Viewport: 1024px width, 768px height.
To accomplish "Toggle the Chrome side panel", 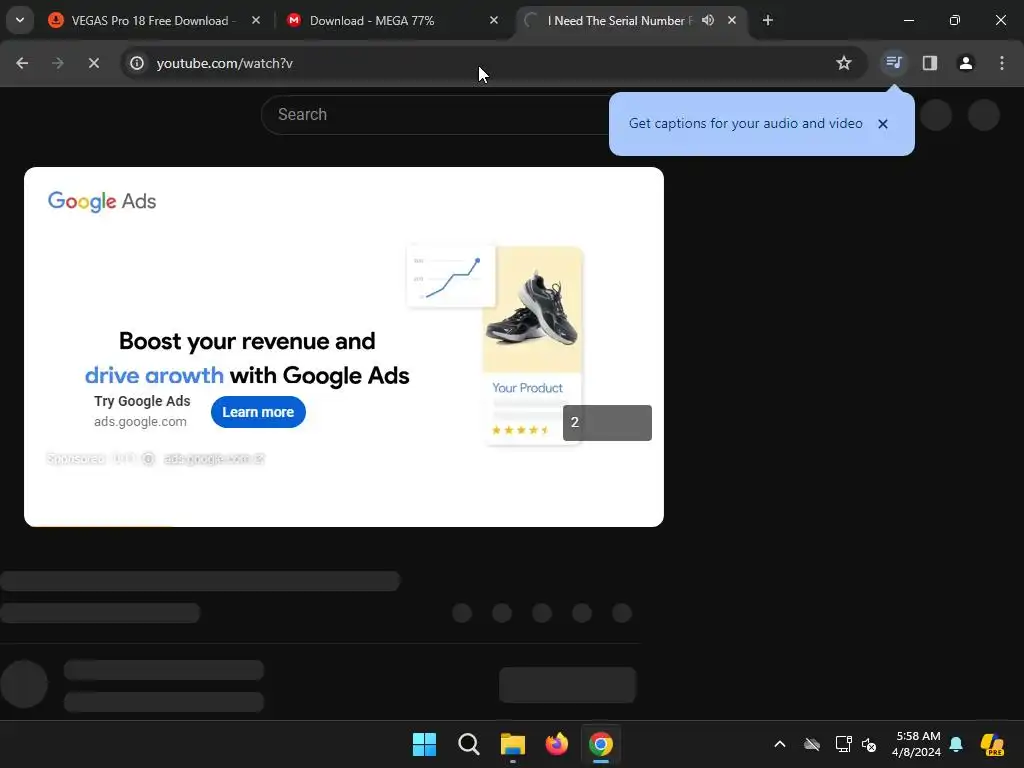I will pyautogui.click(x=930, y=63).
